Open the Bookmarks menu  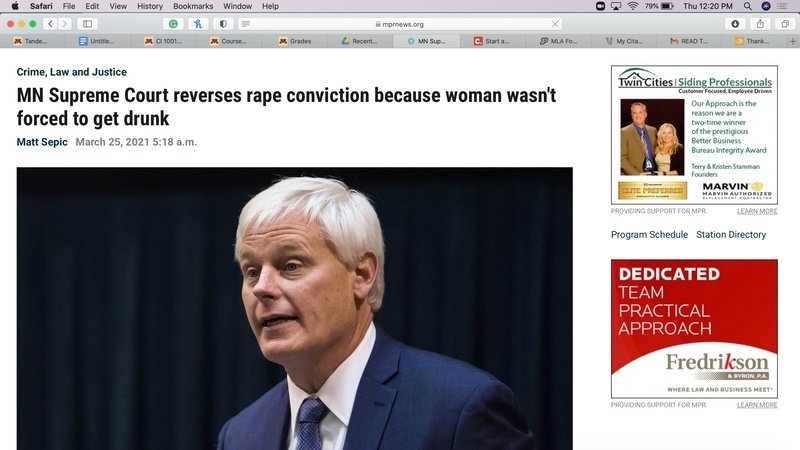[x=193, y=6]
